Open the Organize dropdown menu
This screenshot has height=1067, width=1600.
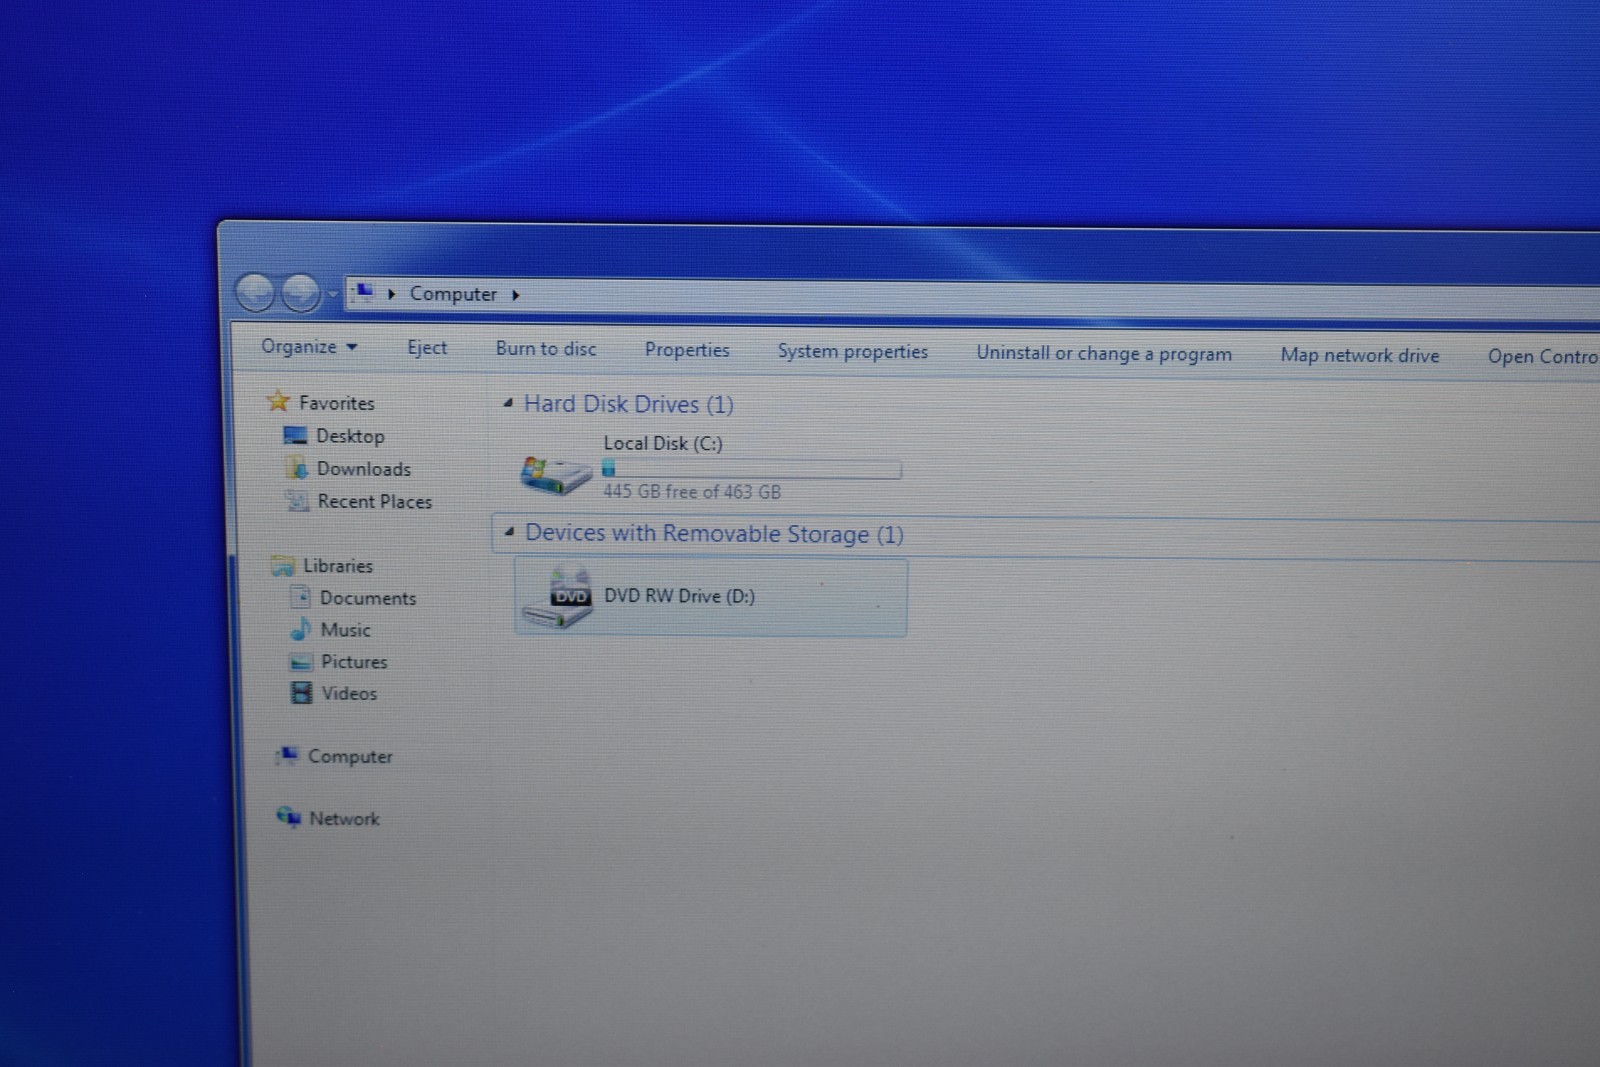[309, 347]
